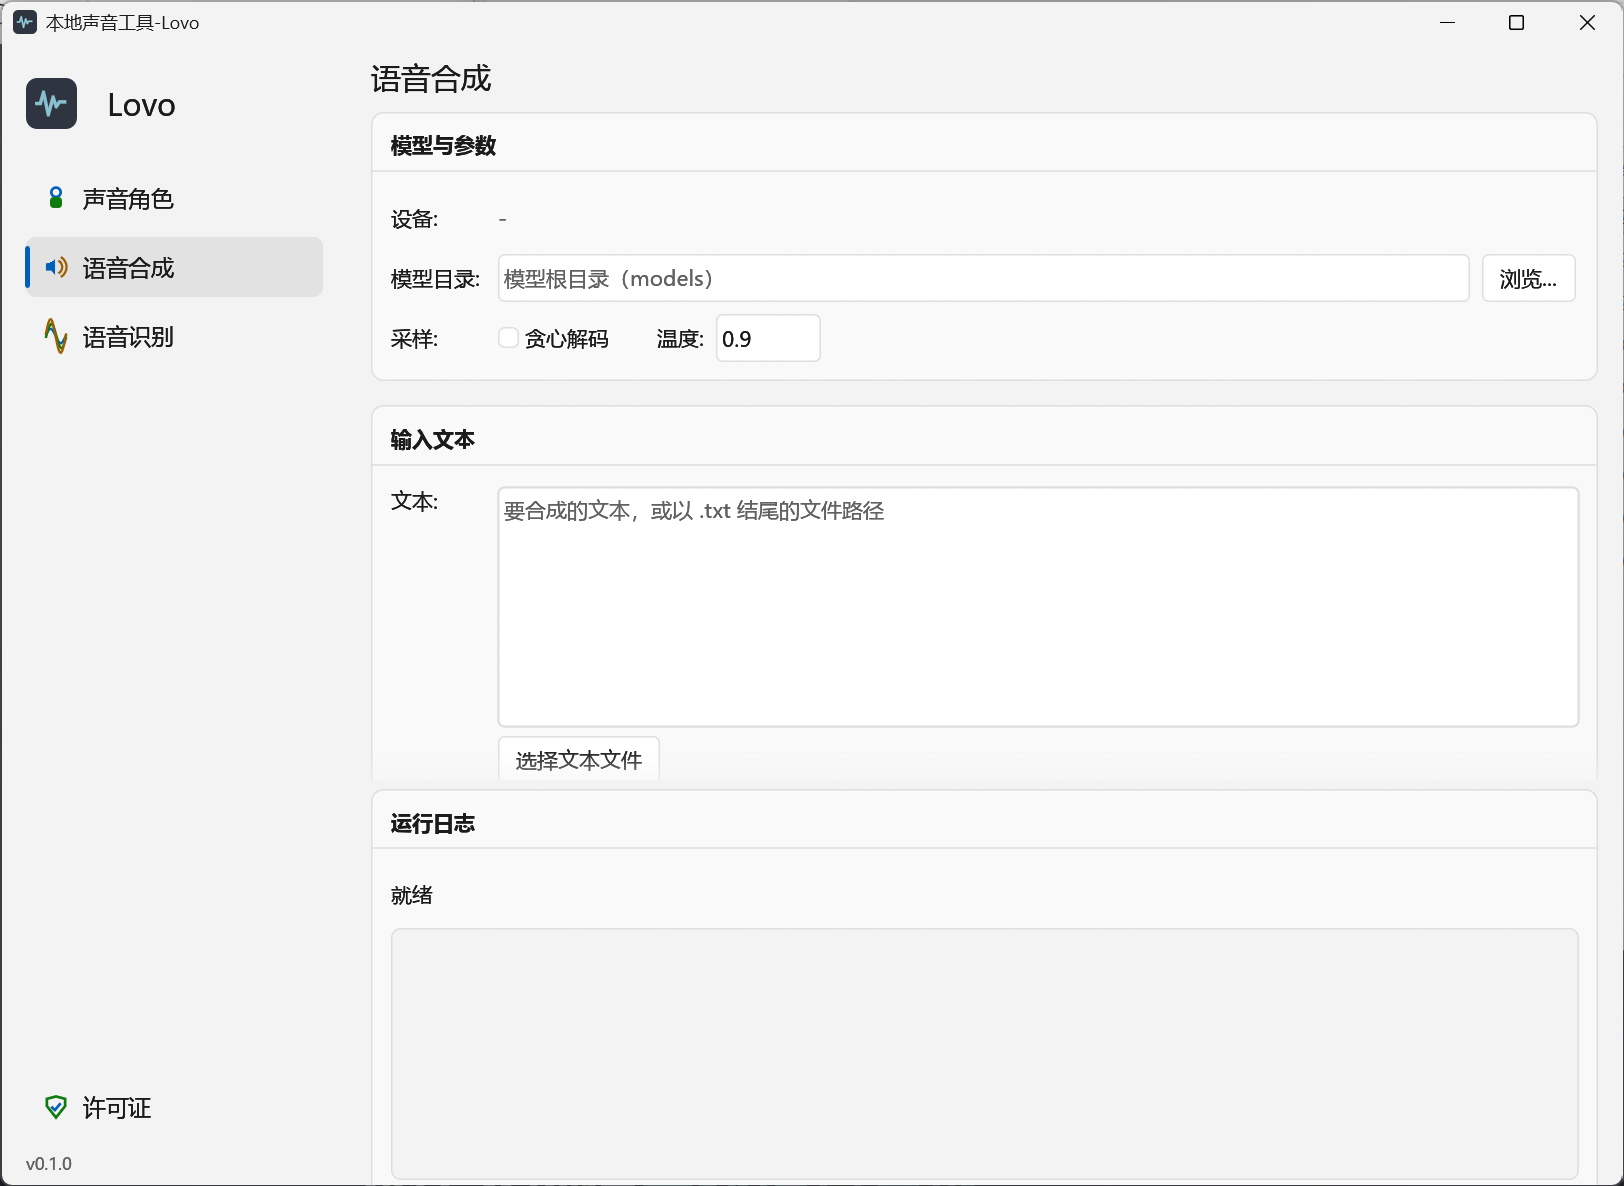Click the 模型与参数 section heading

click(x=443, y=145)
